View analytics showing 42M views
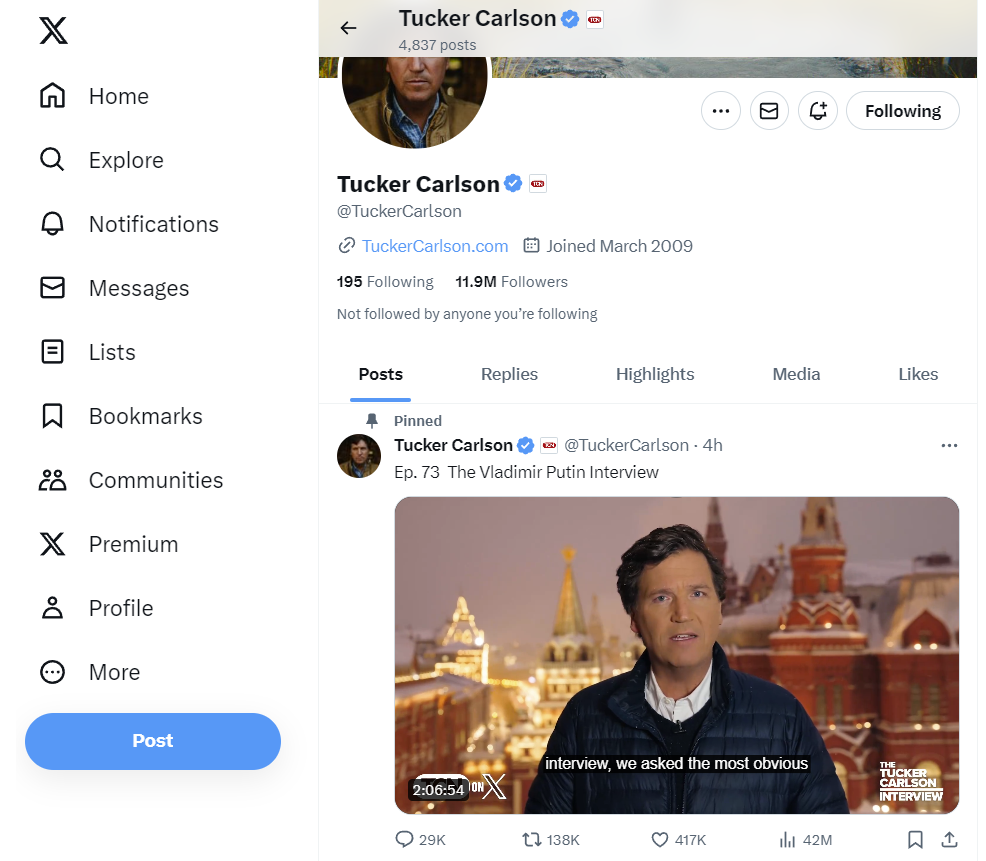 click(x=806, y=840)
